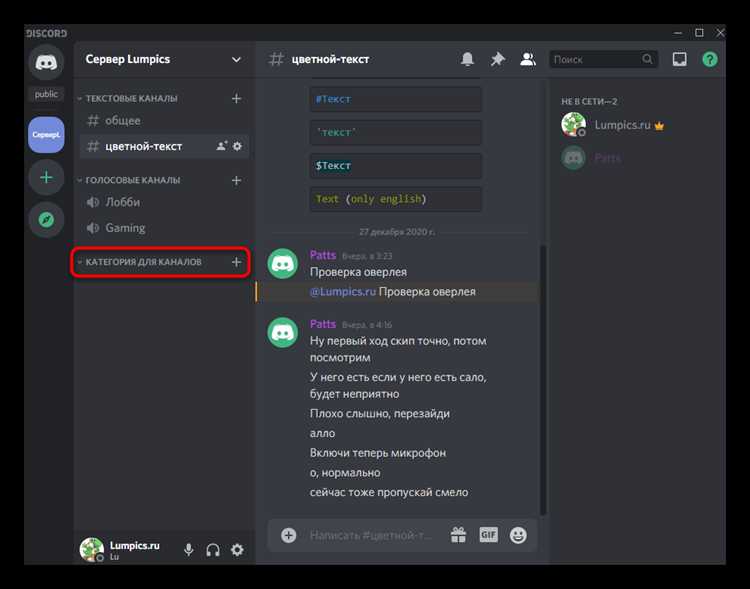The image size is (750, 589).
Task: Click the Patts name at 4:16
Action: click(323, 324)
